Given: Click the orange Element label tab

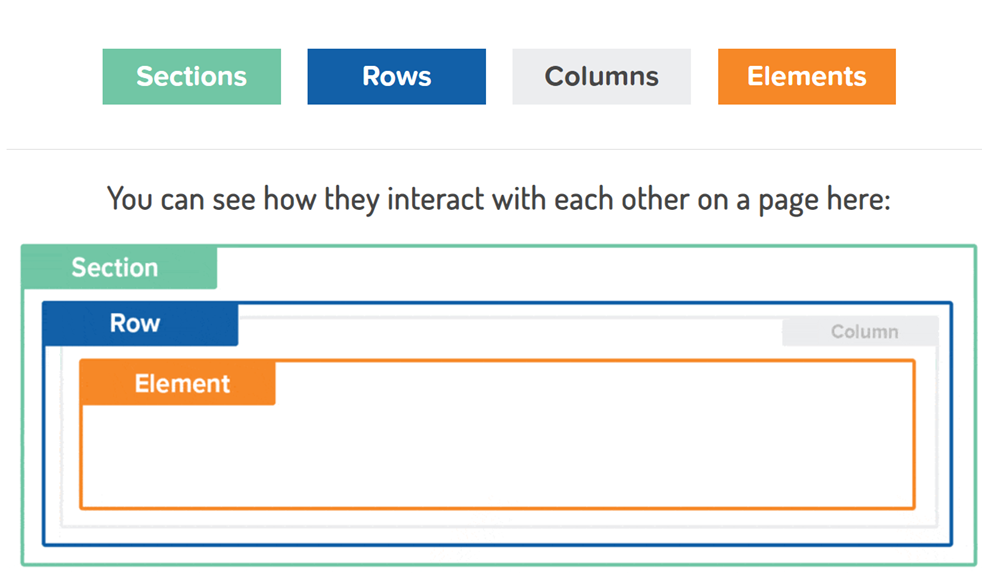Looking at the screenshot, I should [177, 382].
